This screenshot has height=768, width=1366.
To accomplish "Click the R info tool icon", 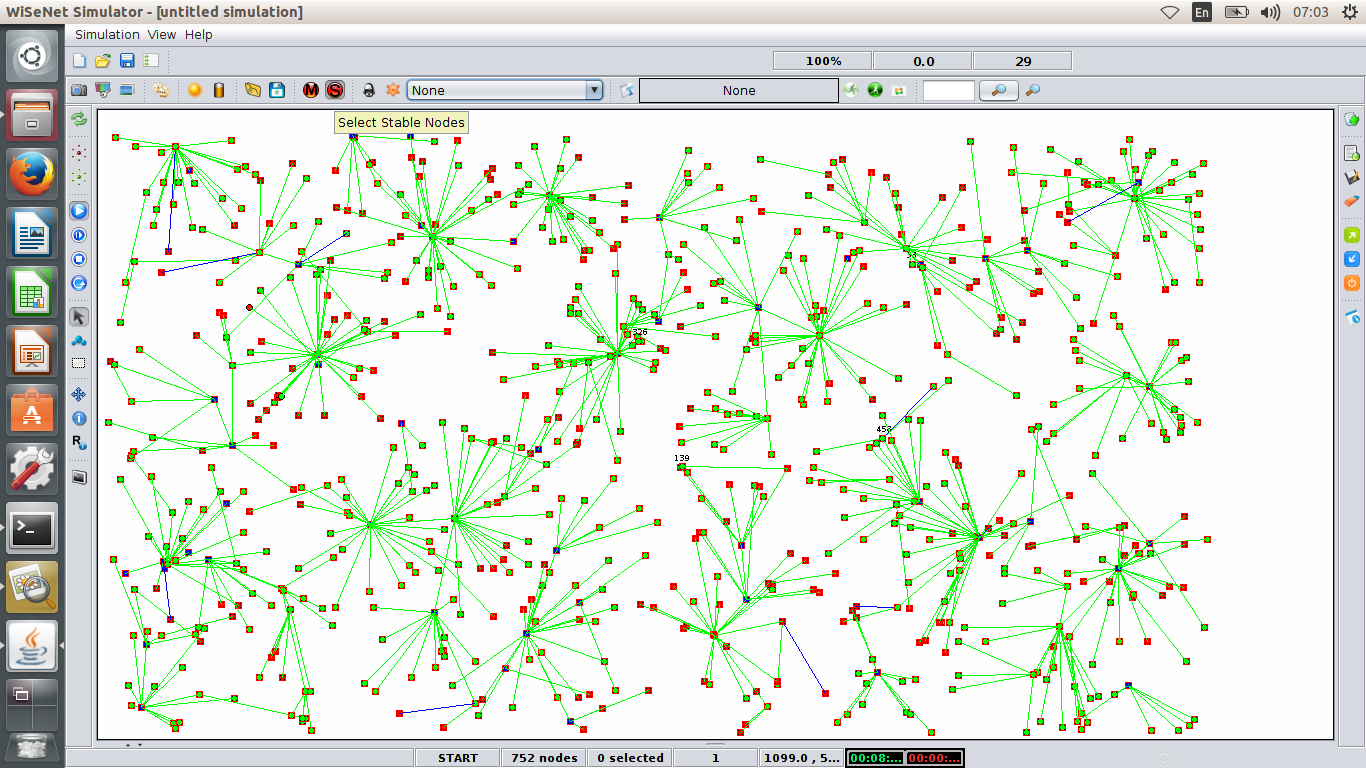I will 79,442.
